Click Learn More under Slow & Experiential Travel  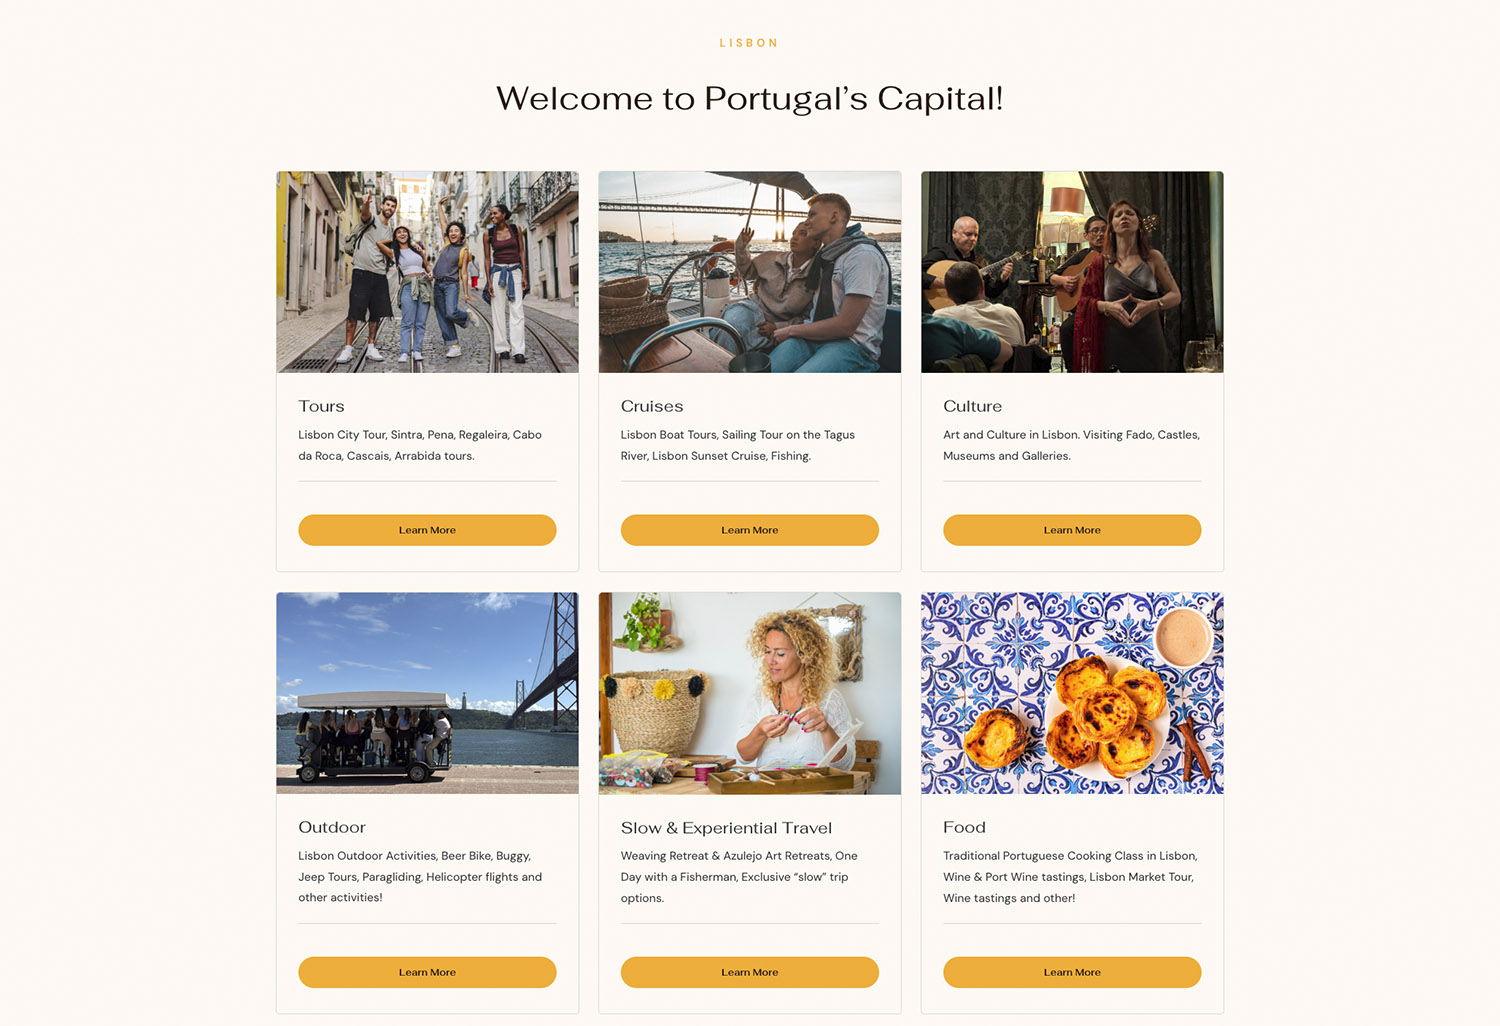coord(749,972)
